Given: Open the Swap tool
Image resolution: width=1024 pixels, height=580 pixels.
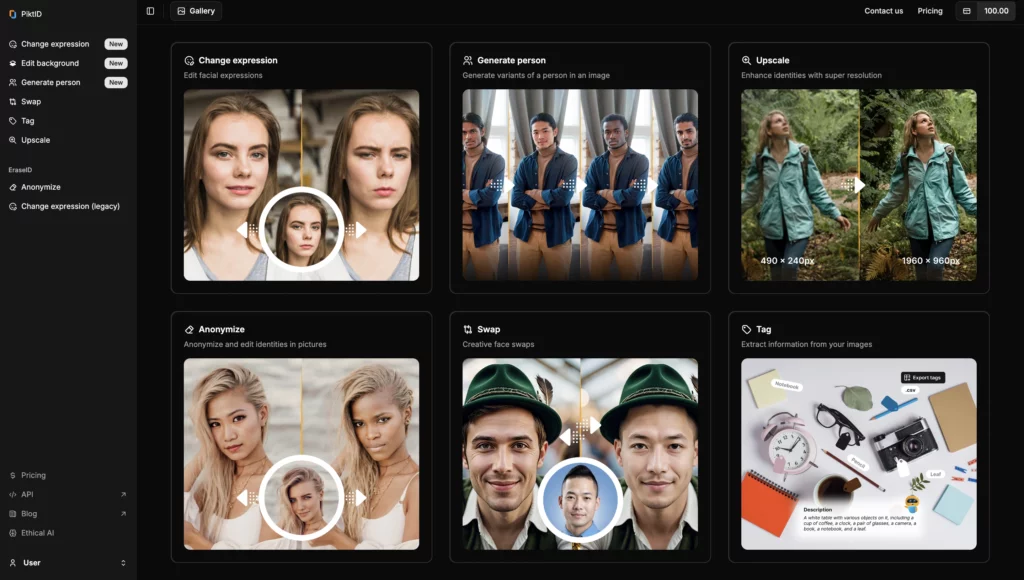Looking at the screenshot, I should click(x=33, y=101).
